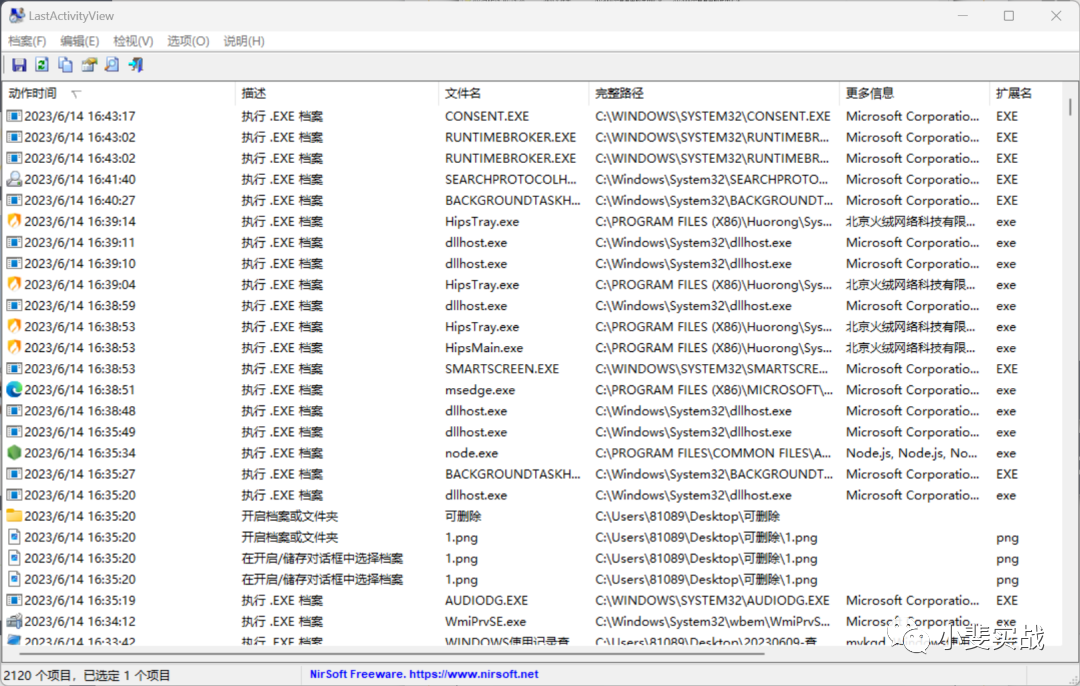Sort by the 完整路径 column header

pyautogui.click(x=714, y=94)
